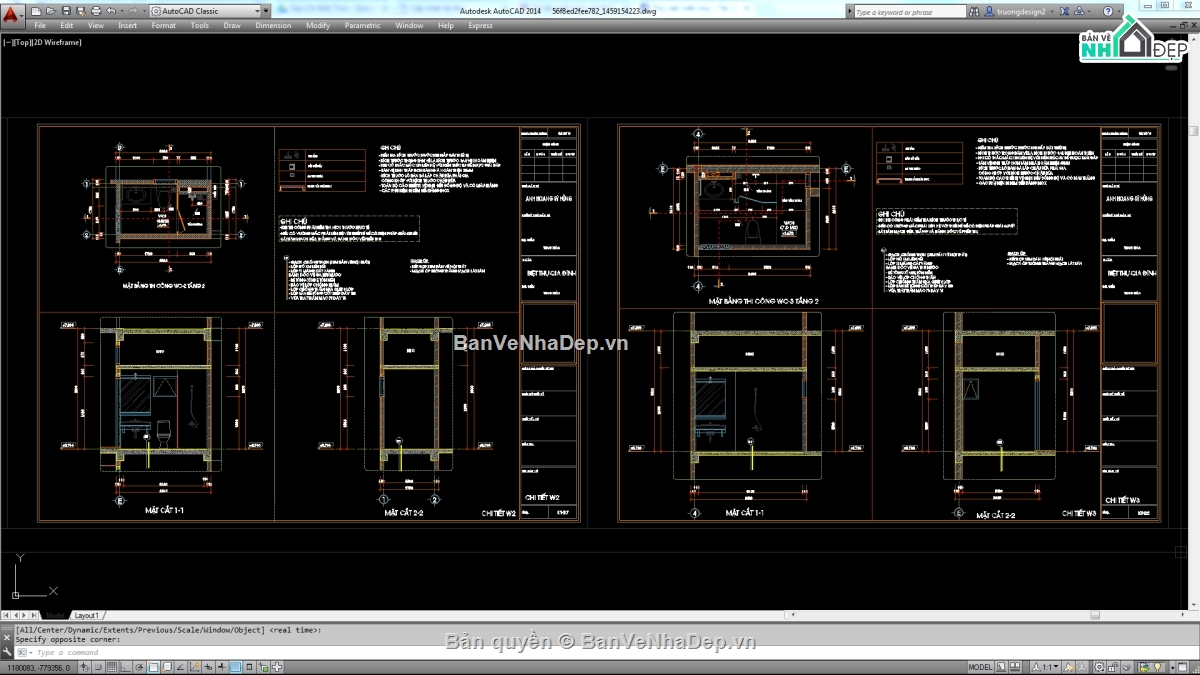Open the Dimension menu
This screenshot has width=1200, height=675.
273,25
